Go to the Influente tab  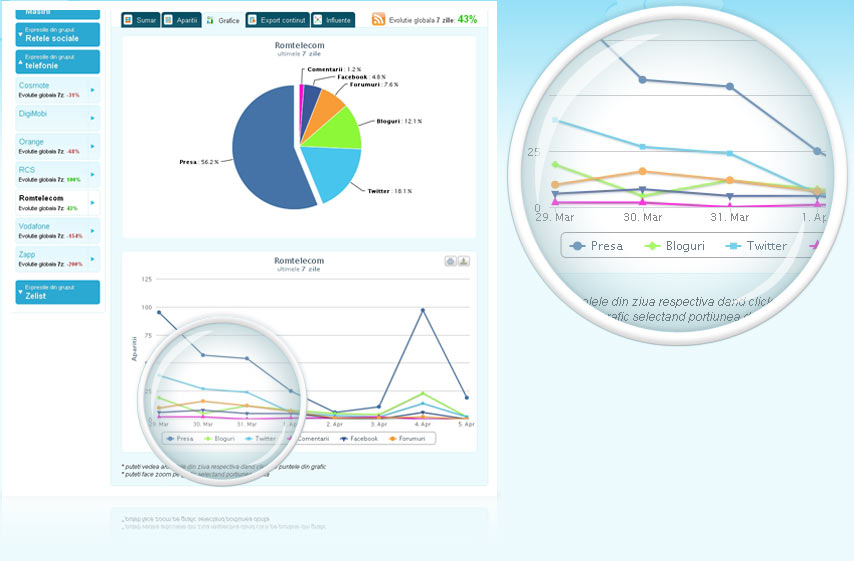333,20
